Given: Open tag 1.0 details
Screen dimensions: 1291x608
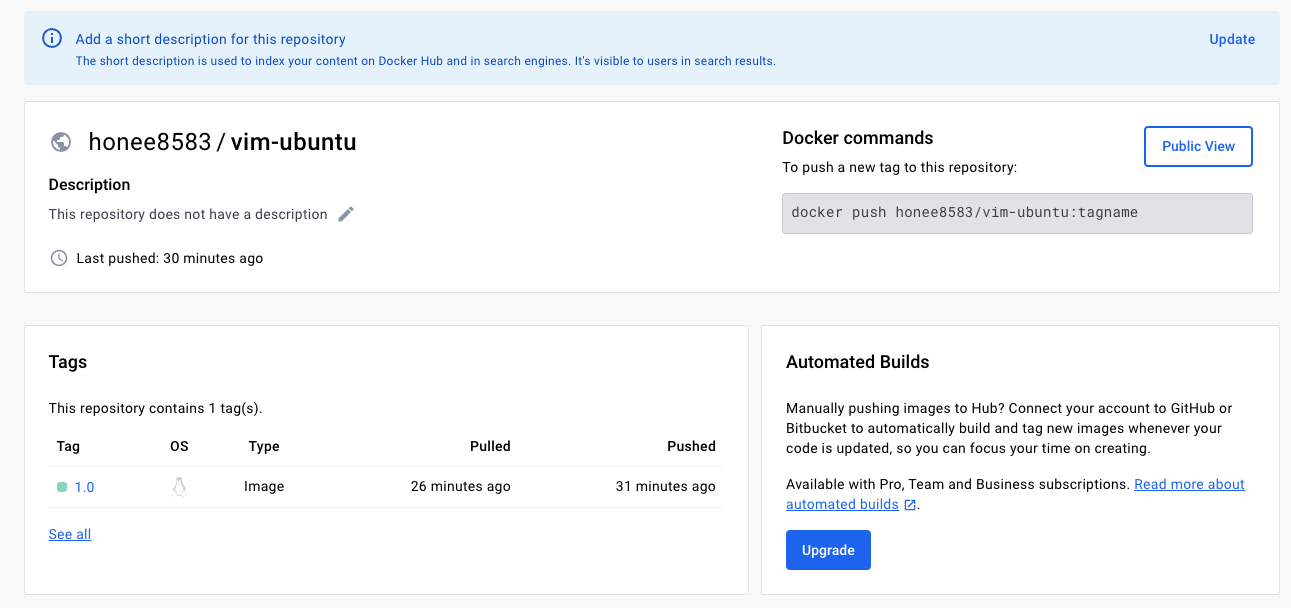Looking at the screenshot, I should (x=85, y=487).
